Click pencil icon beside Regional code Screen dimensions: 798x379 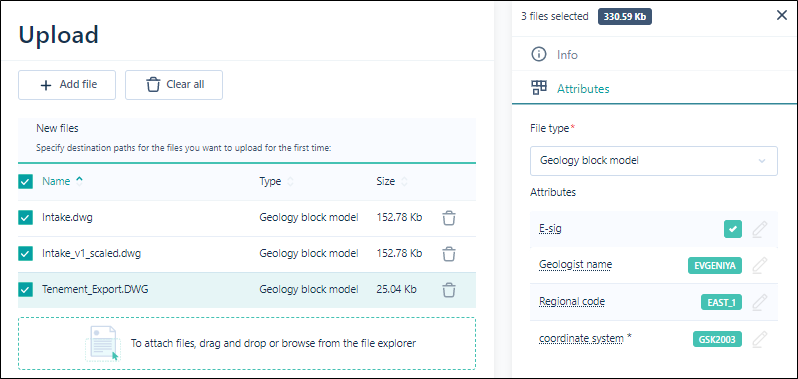tap(759, 302)
